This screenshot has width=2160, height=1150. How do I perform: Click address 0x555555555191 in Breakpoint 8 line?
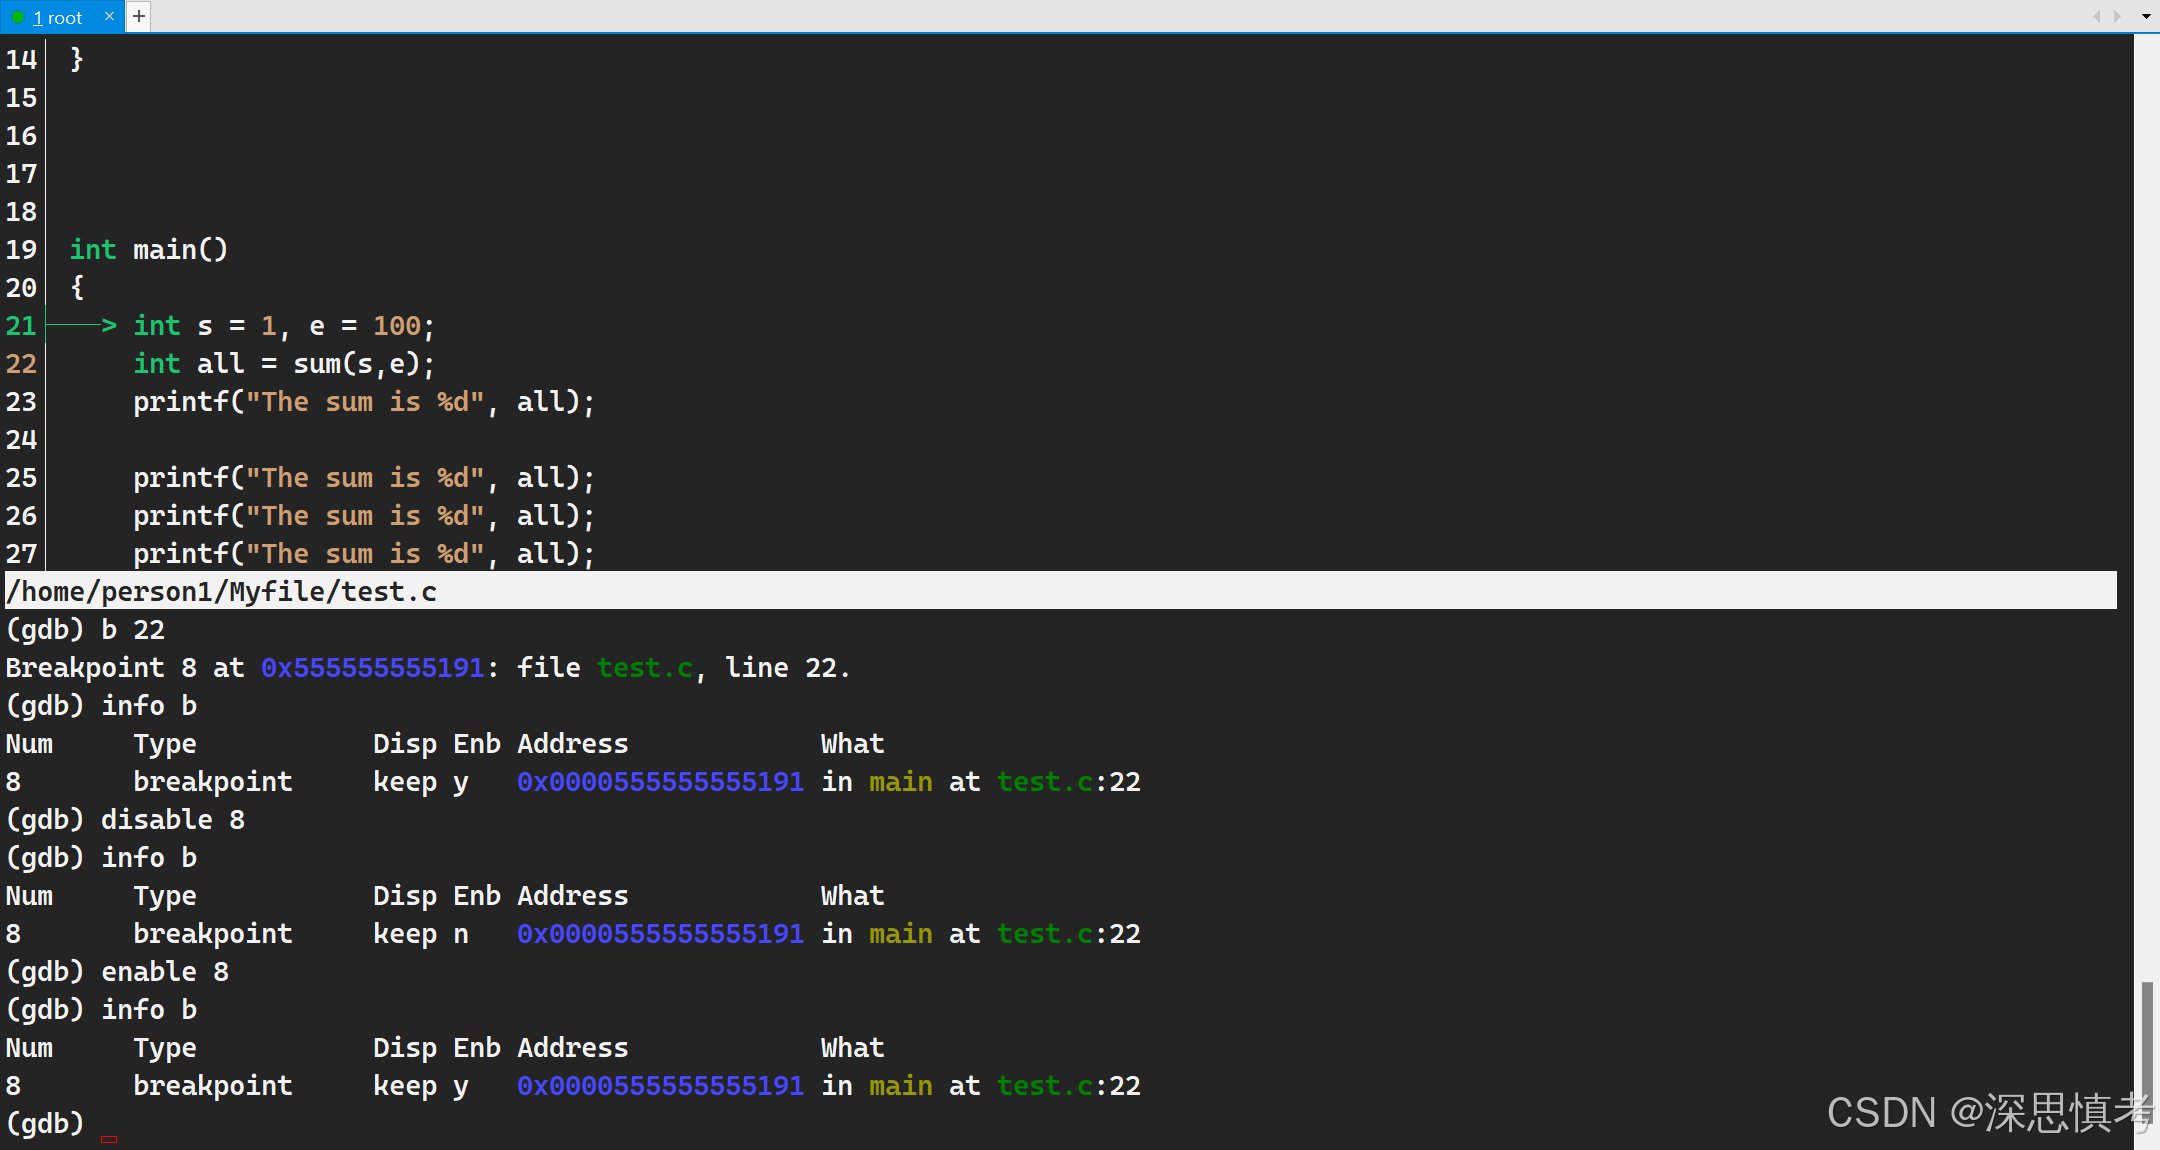point(373,667)
